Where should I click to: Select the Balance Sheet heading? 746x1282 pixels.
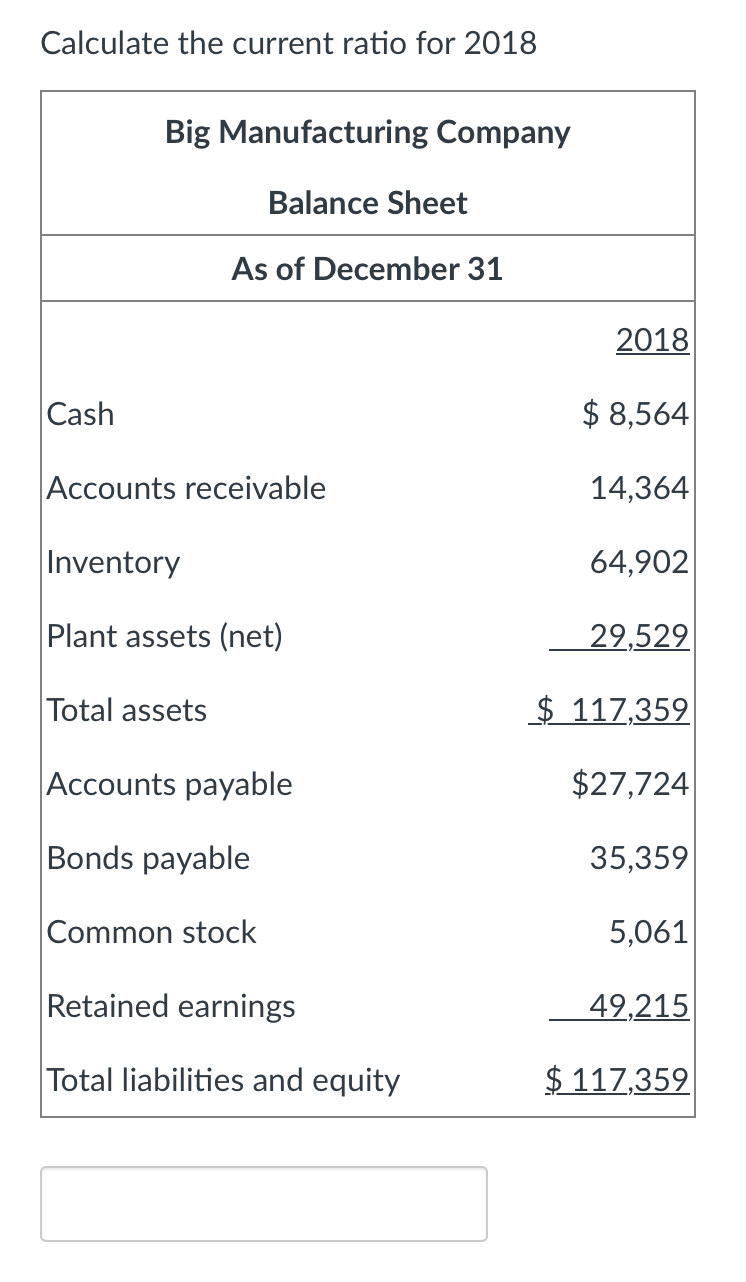(x=367, y=203)
